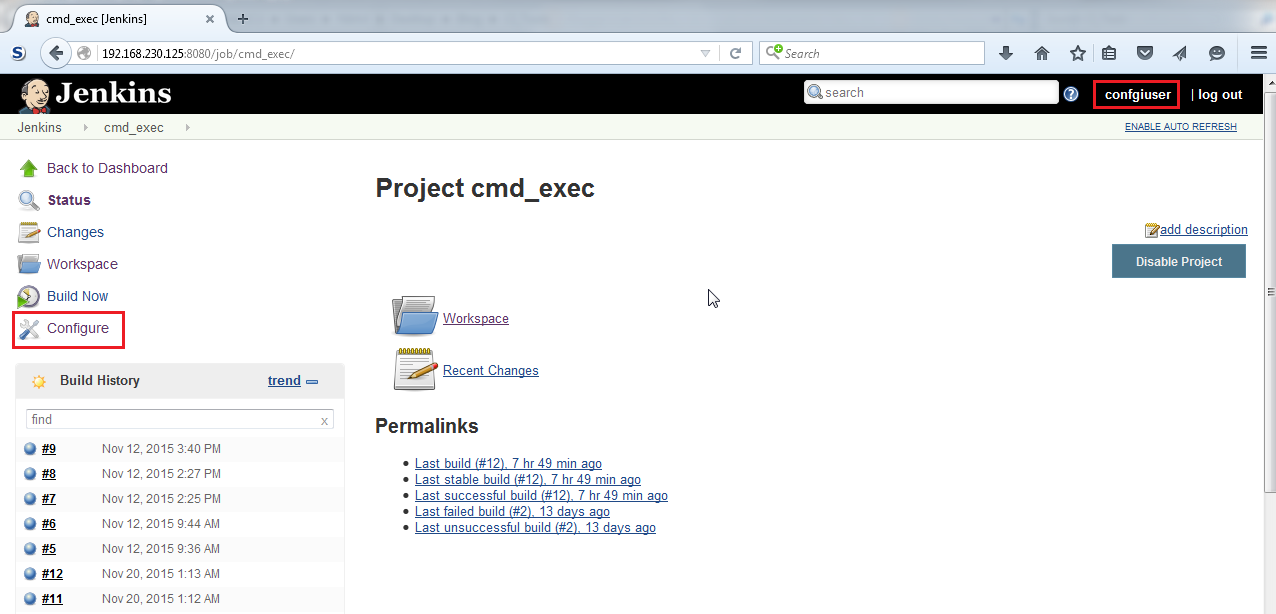Open the trend link in Build History
The image size is (1276, 614).
click(x=282, y=380)
